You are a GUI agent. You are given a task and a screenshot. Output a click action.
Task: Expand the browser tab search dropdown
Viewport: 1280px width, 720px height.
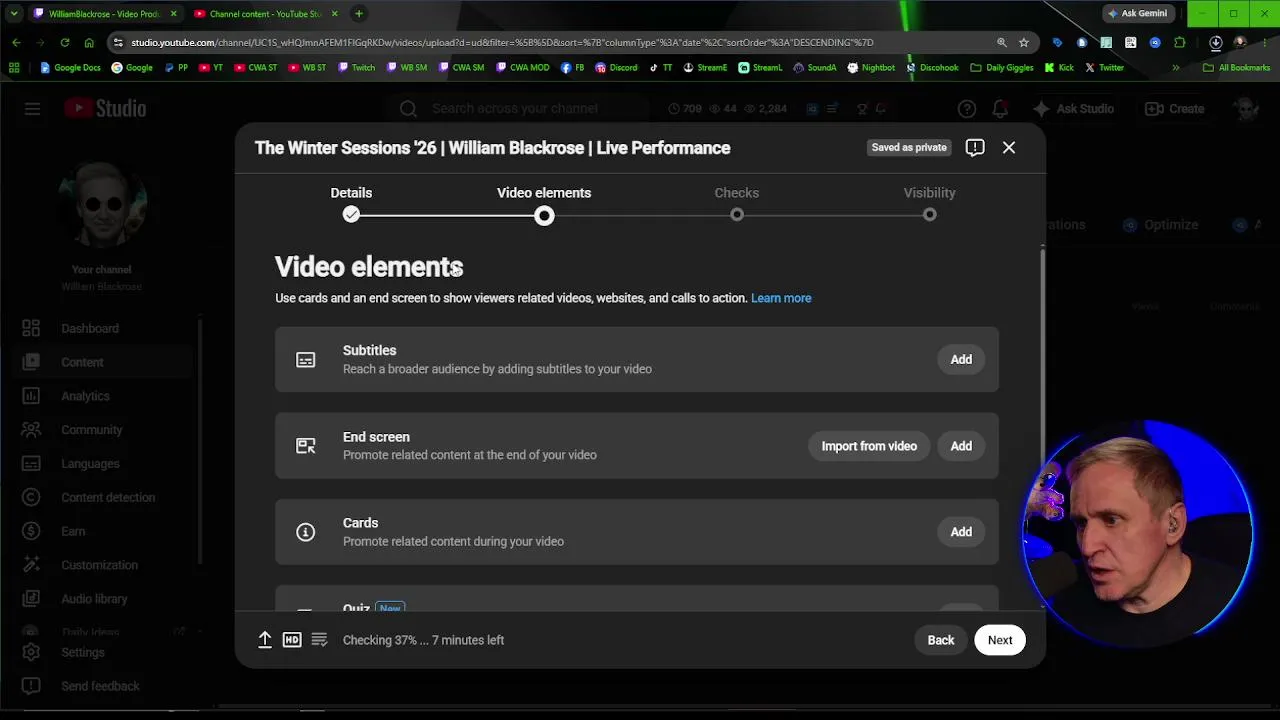[14, 14]
